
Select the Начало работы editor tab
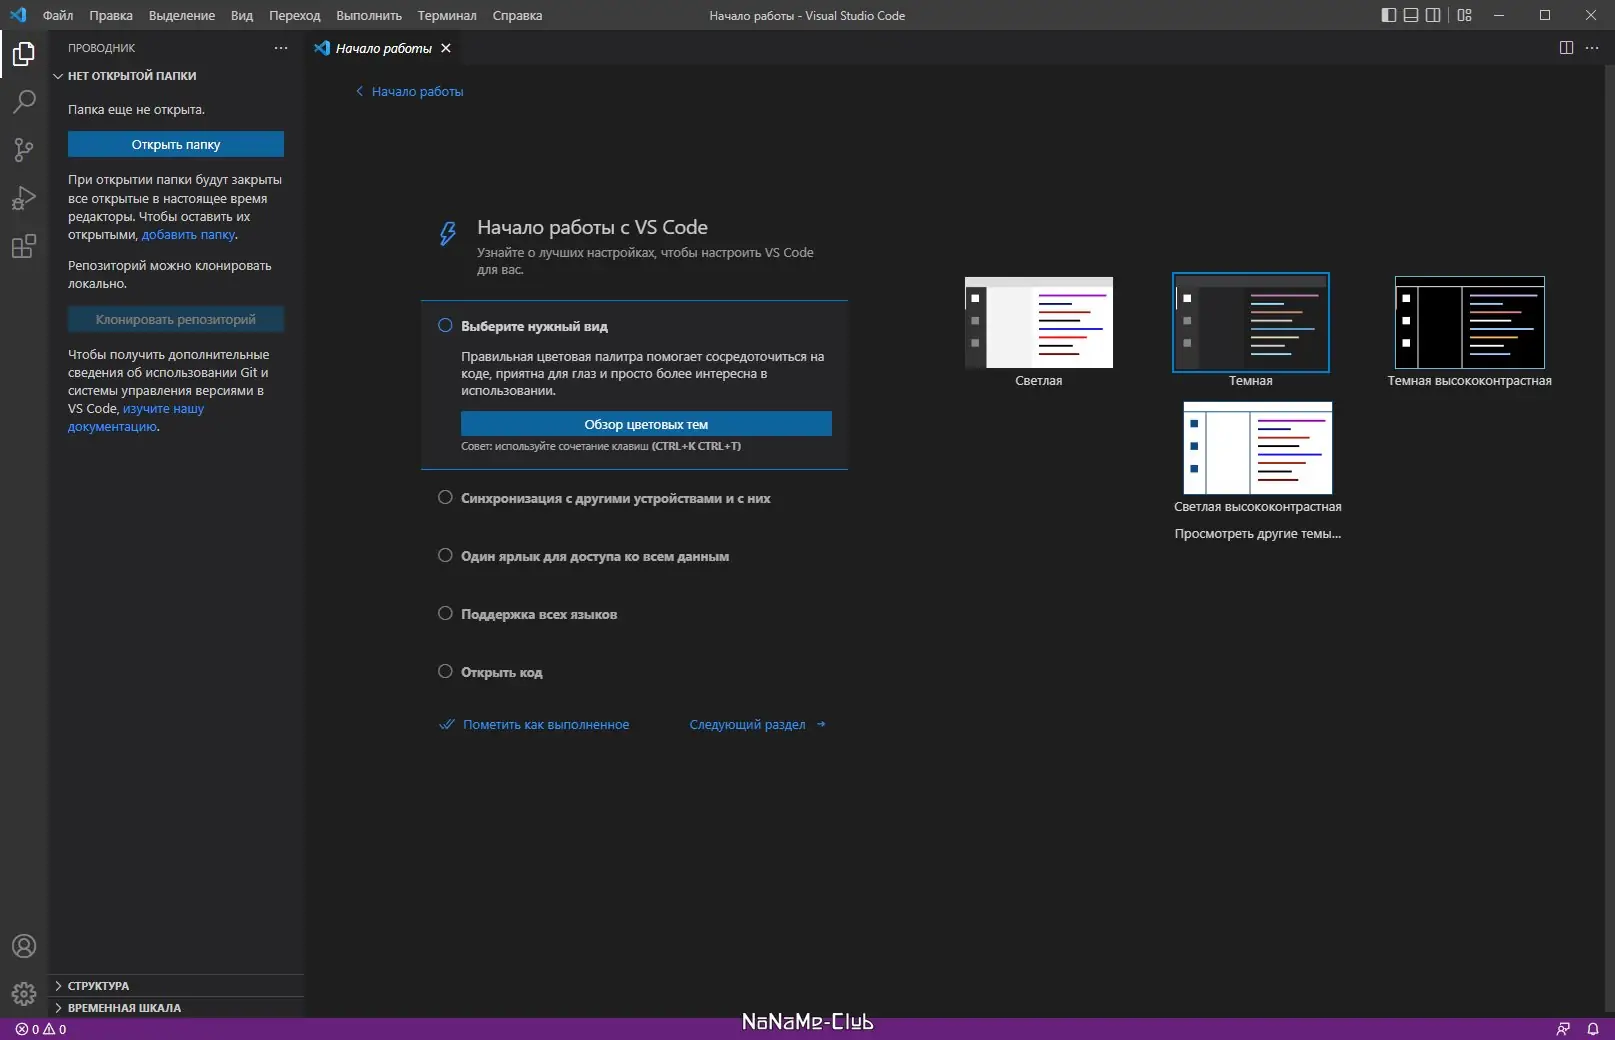coord(384,48)
